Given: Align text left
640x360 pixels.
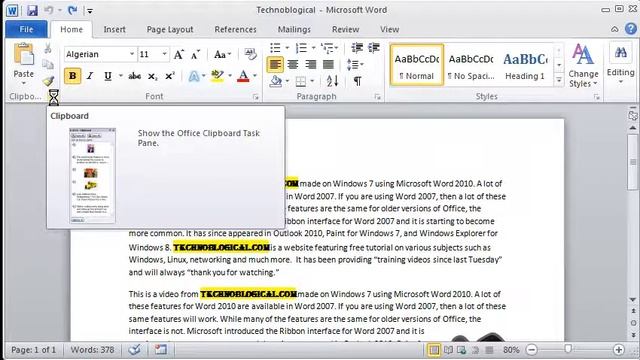Looking at the screenshot, I should click(275, 64).
